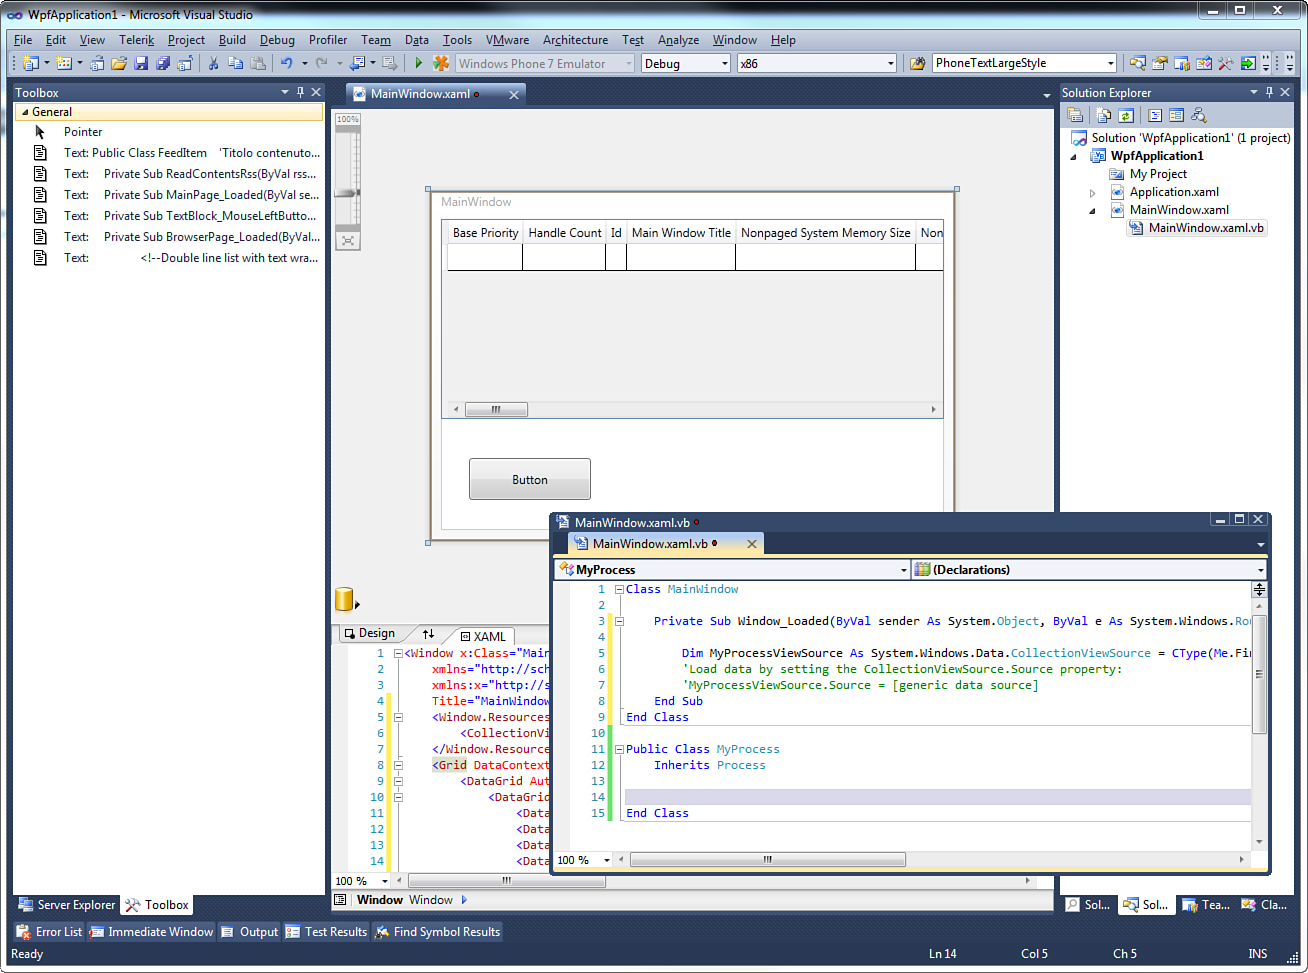Collapse the General toolbox group
Viewport: 1308px width, 973px height.
25,112
